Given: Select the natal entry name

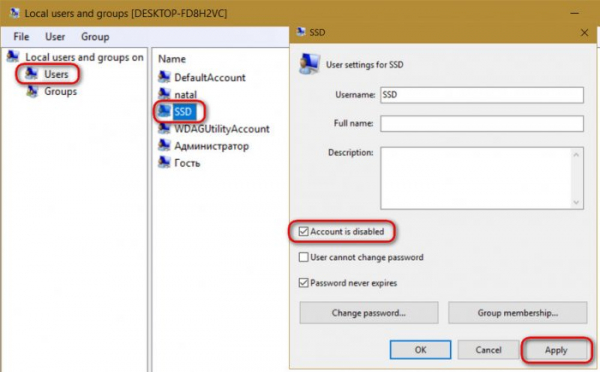Looking at the screenshot, I should click(x=185, y=95).
